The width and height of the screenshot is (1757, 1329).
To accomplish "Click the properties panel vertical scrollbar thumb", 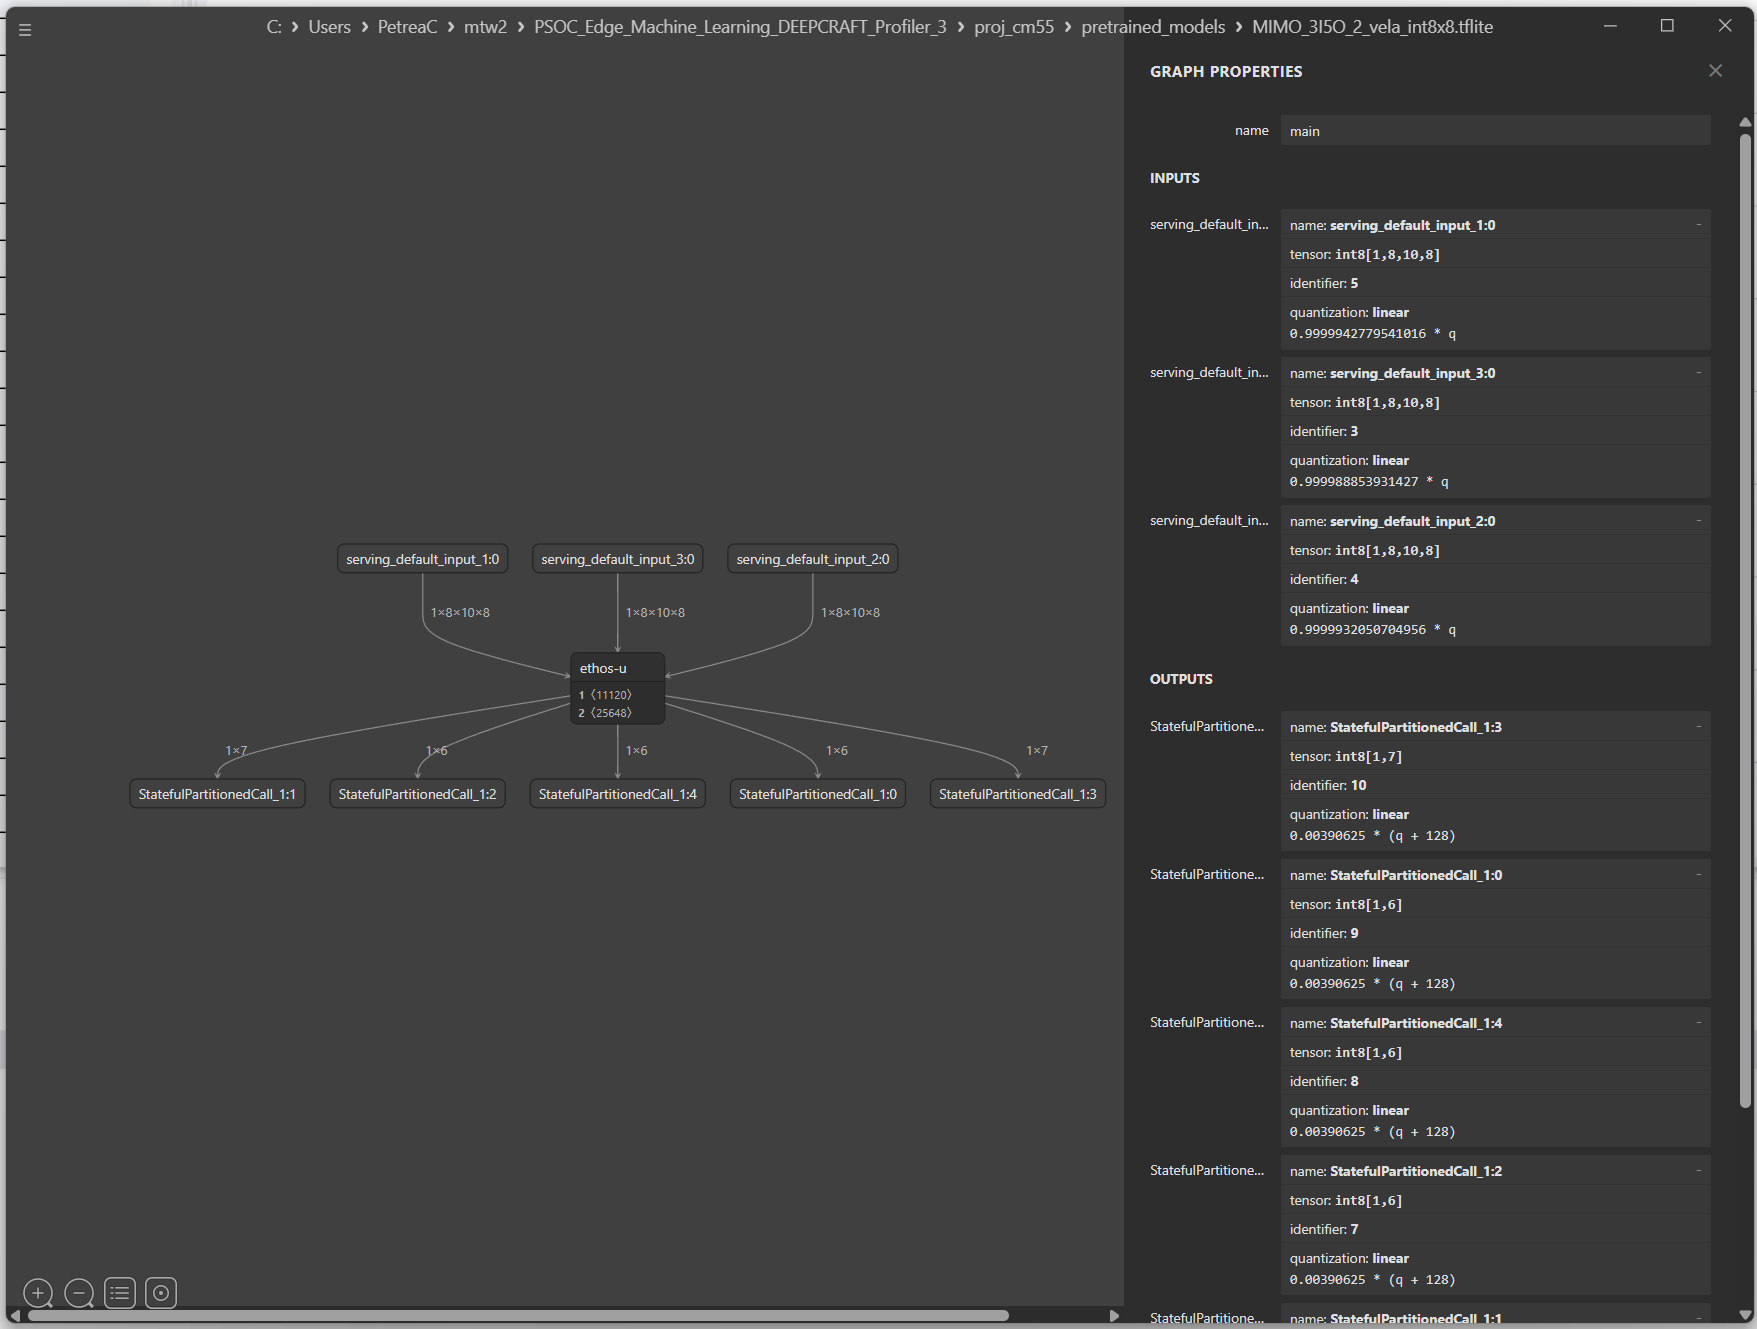I will 1745,620.
